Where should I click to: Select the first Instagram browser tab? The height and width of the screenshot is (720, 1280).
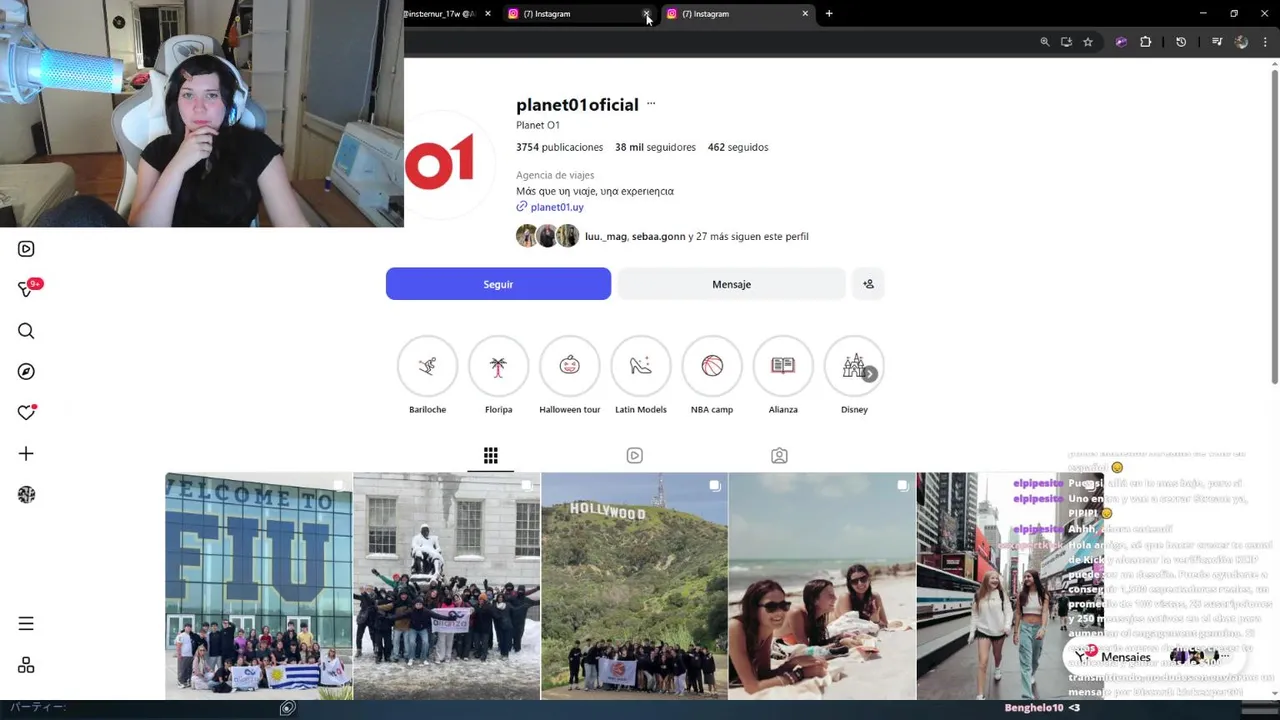pos(573,14)
